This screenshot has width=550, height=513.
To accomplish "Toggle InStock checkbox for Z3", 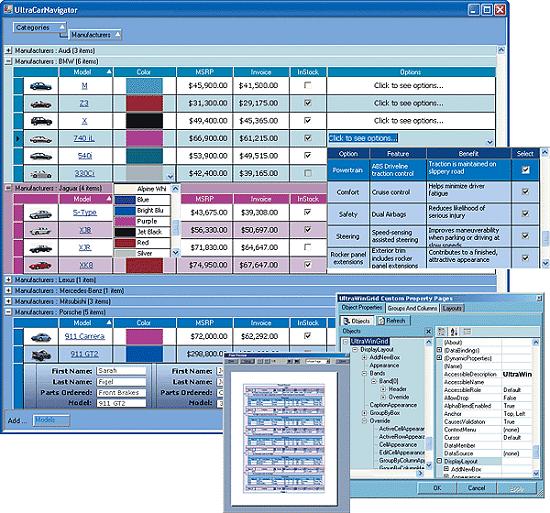I will [x=308, y=103].
